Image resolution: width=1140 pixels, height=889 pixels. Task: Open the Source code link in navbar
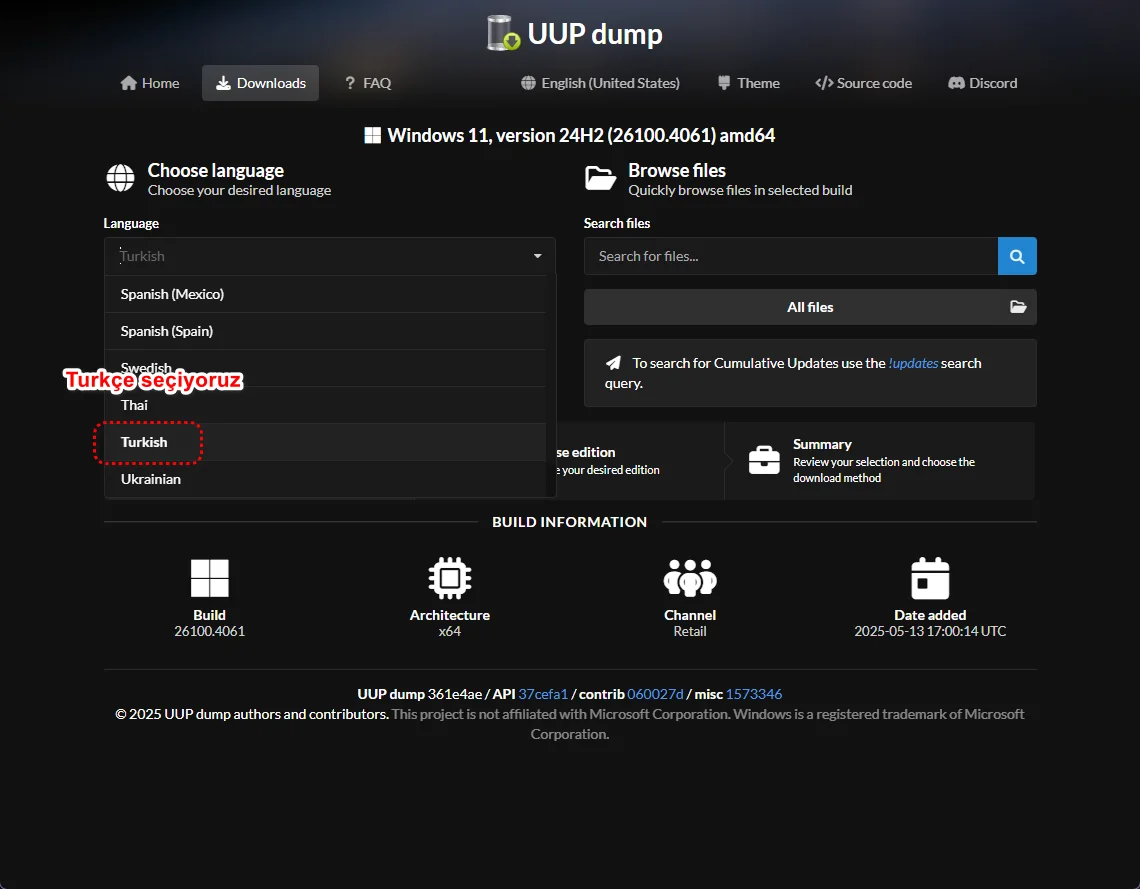point(864,83)
